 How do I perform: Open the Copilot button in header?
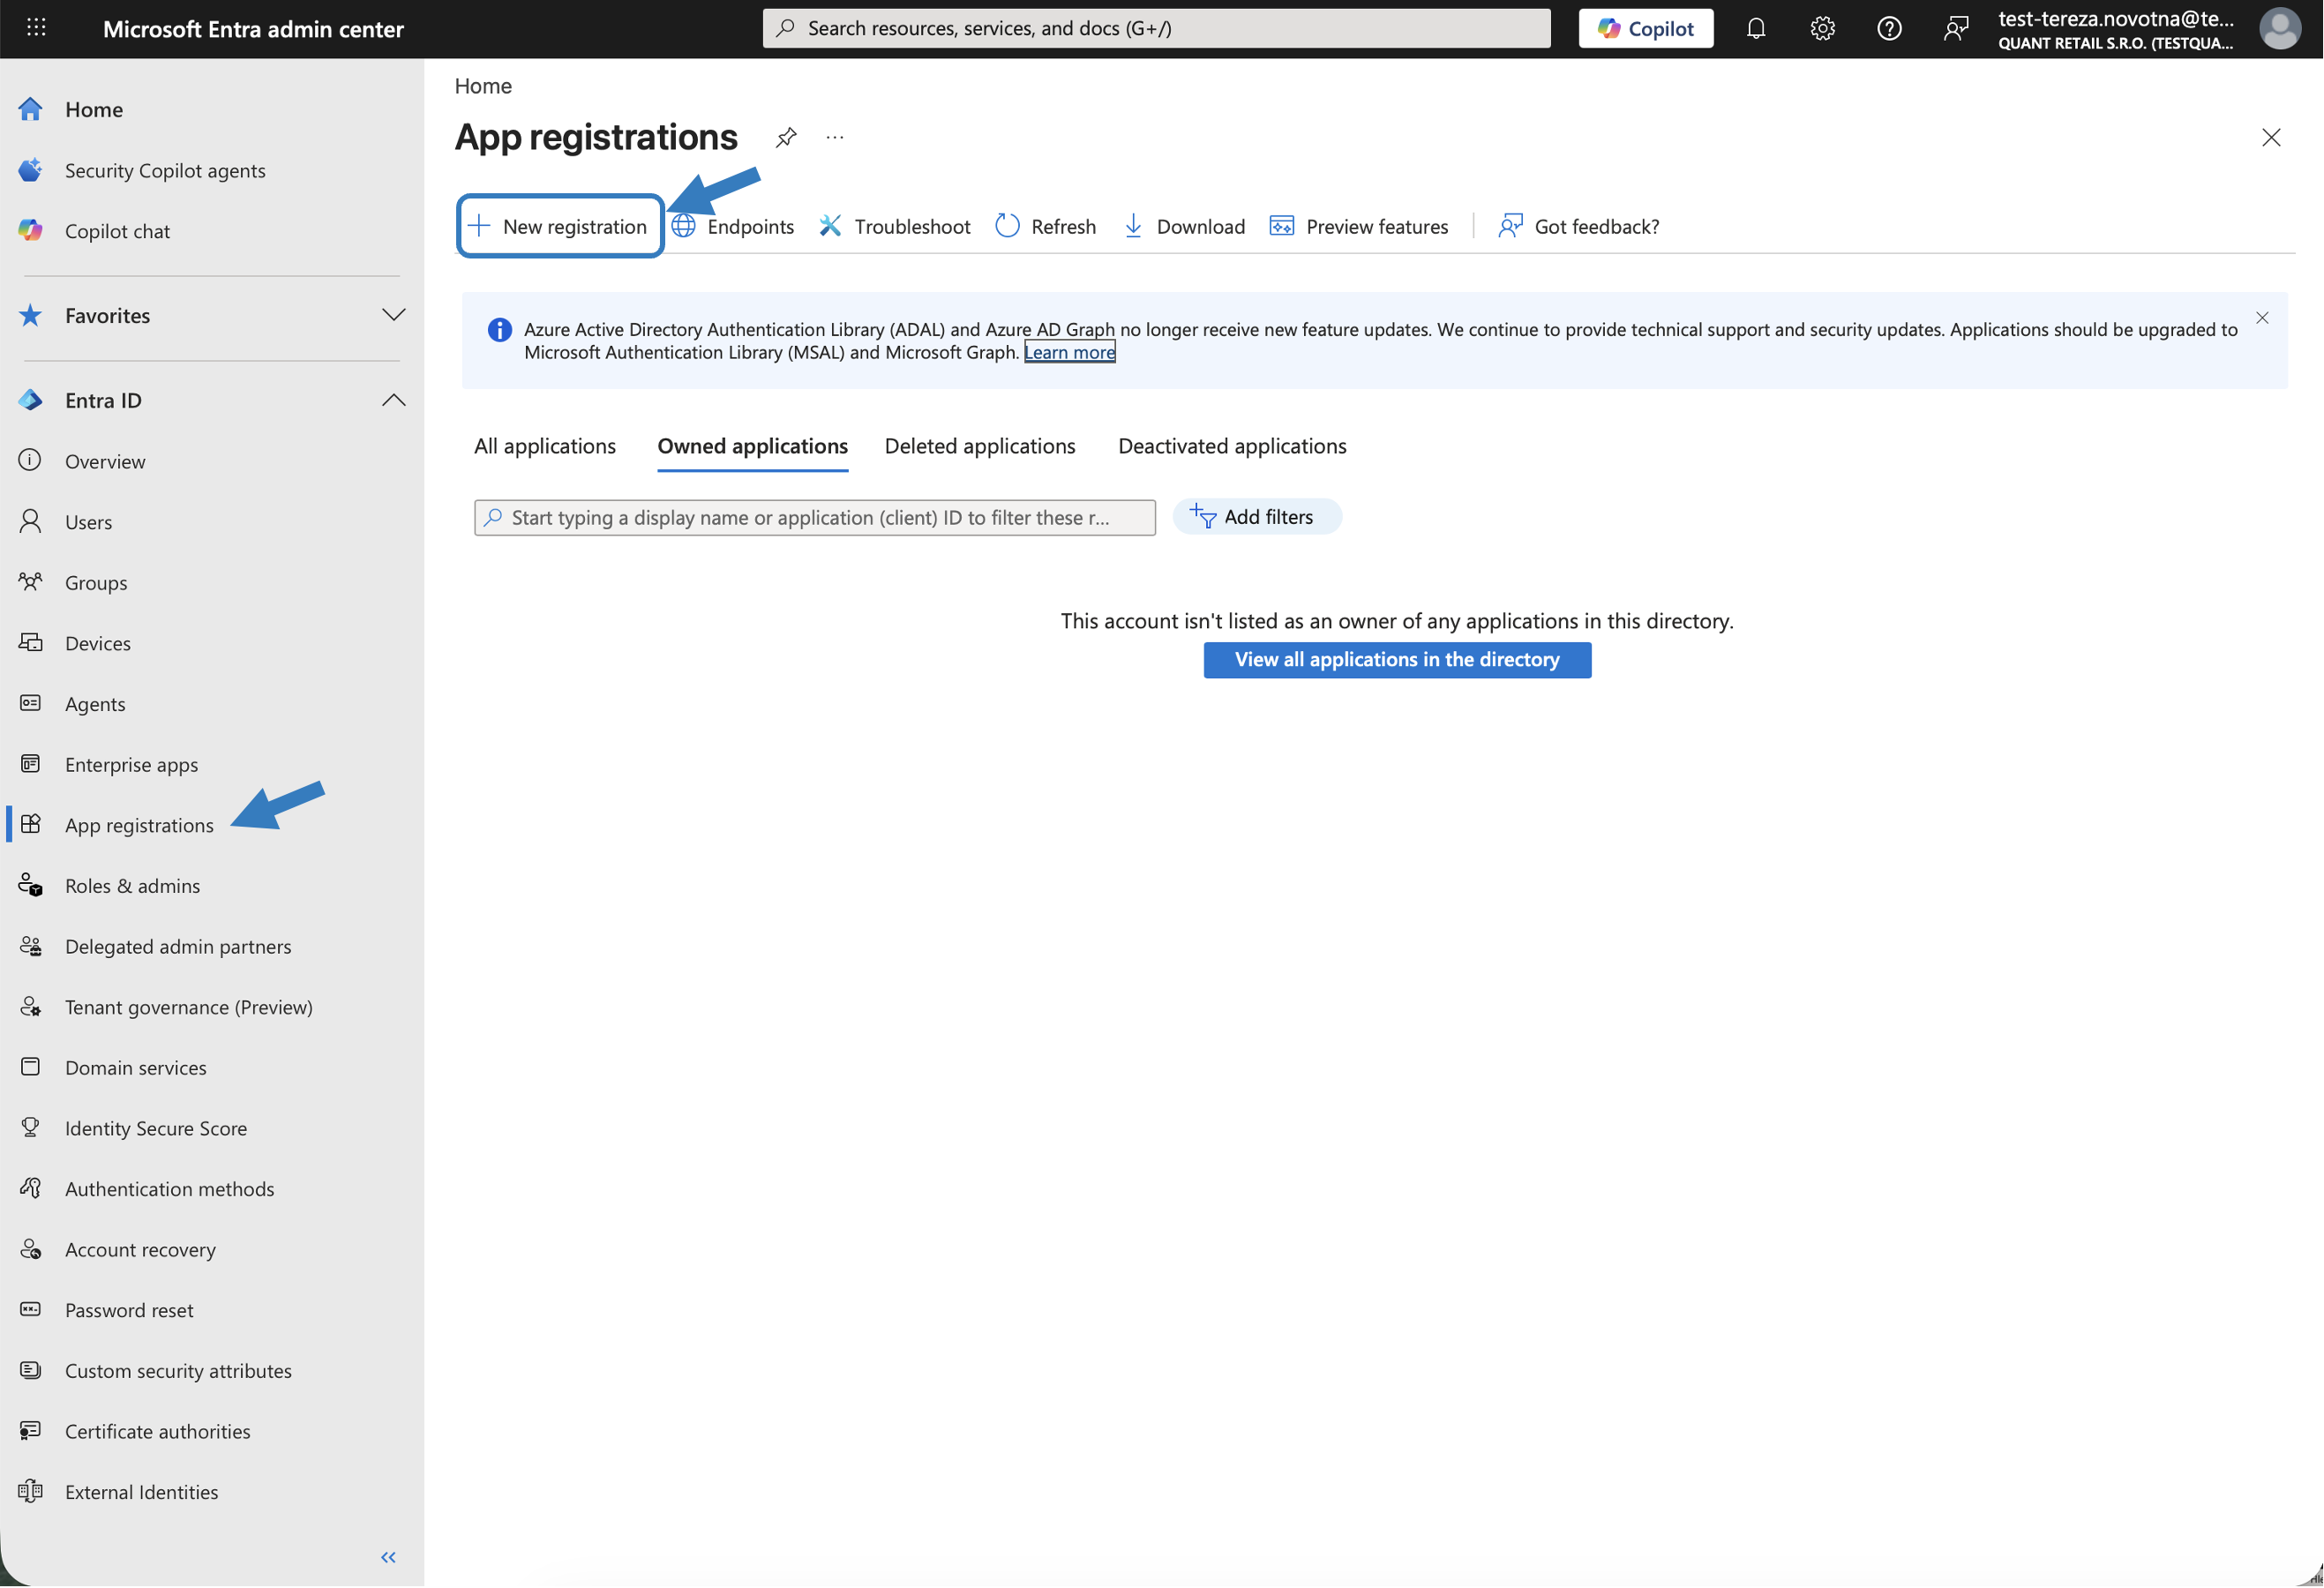[1645, 28]
